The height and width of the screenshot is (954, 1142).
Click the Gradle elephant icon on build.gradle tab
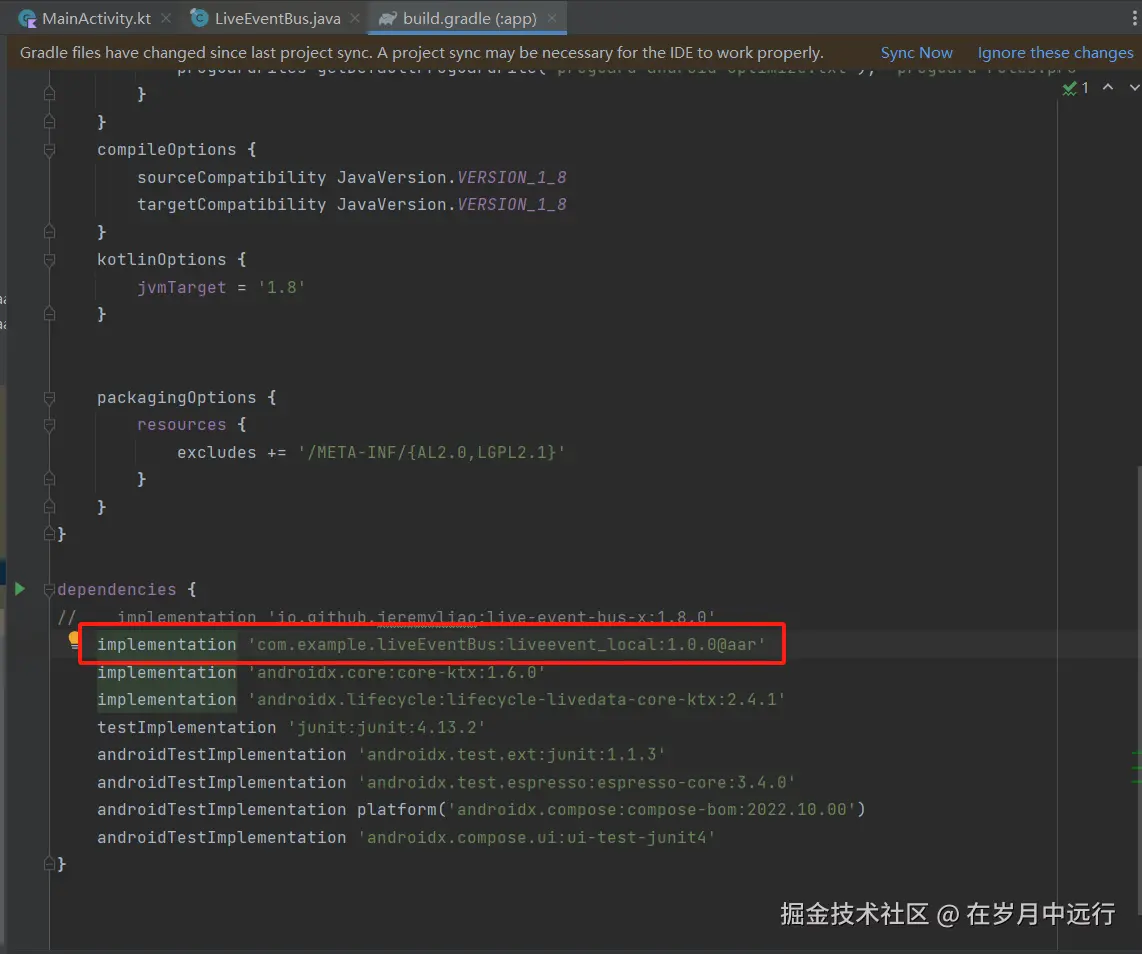click(x=387, y=19)
